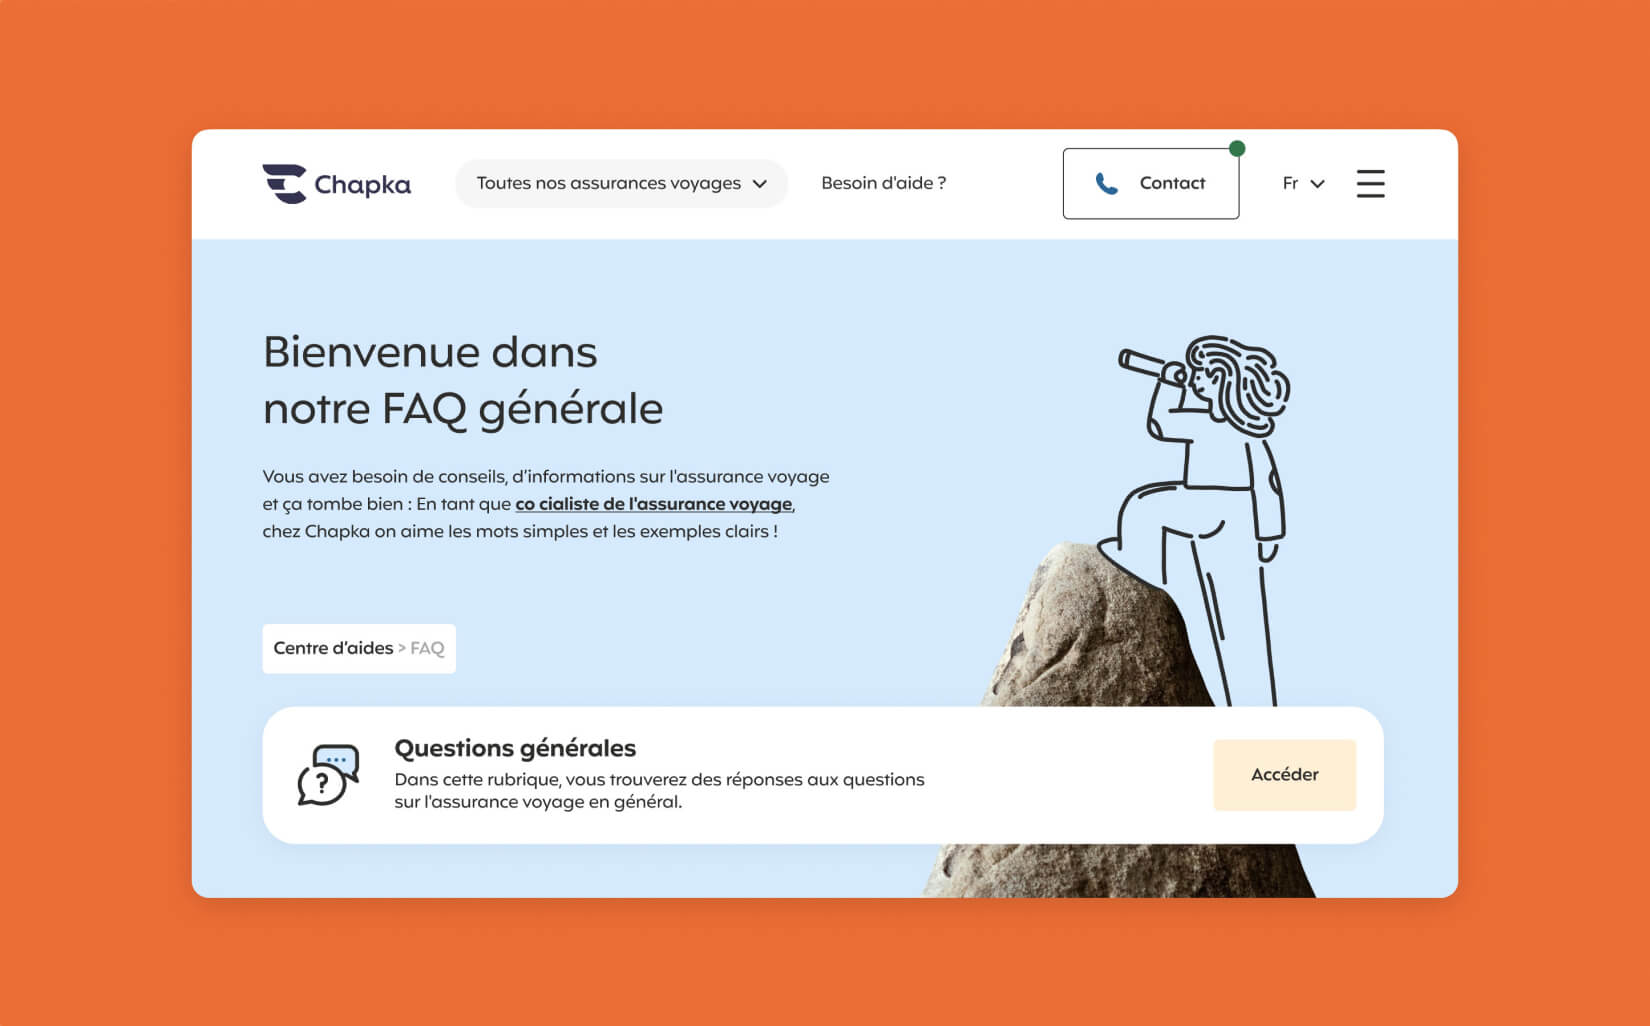This screenshot has height=1026, width=1650.
Task: Expand Toutes nos assurances voyages dropdown
Action: click(621, 184)
